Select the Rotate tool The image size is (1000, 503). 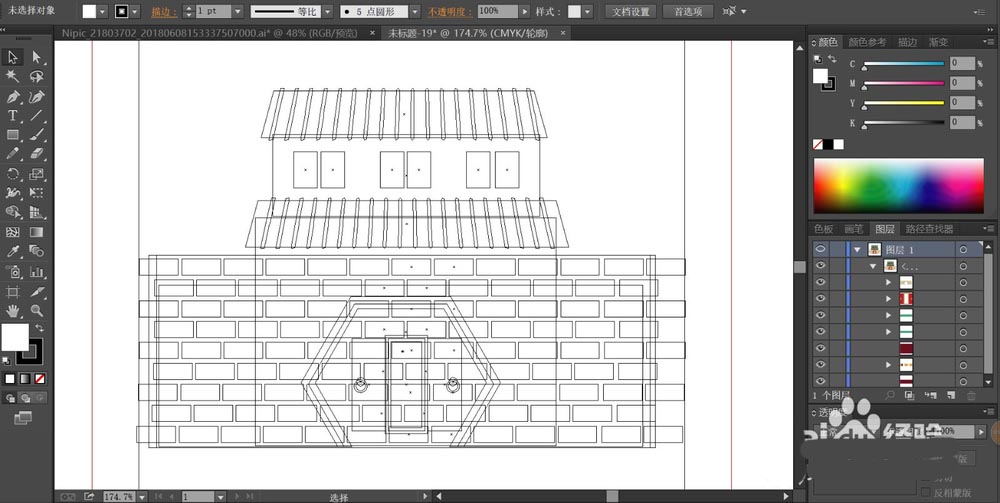click(x=13, y=174)
